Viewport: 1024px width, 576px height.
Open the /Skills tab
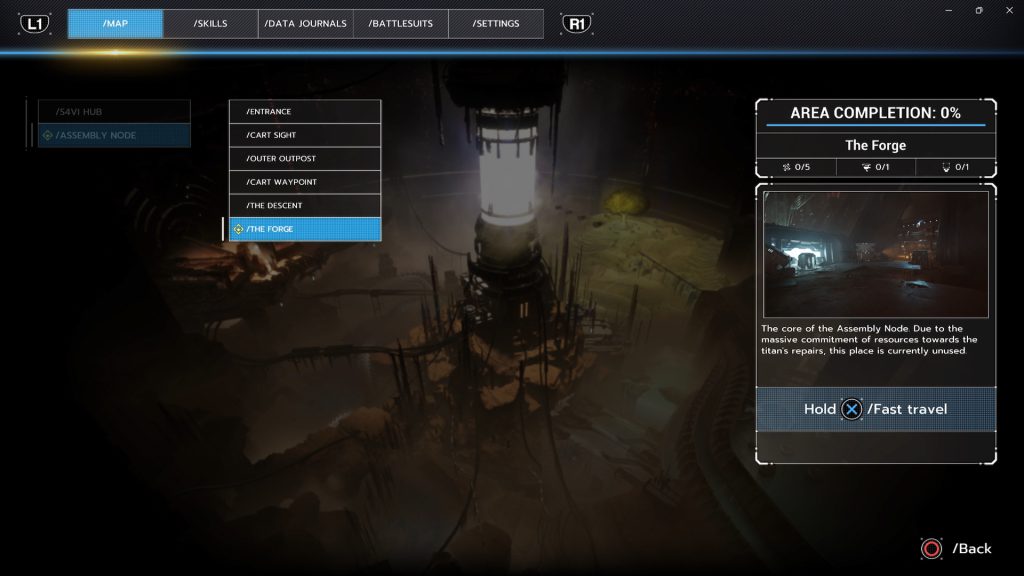click(x=210, y=24)
